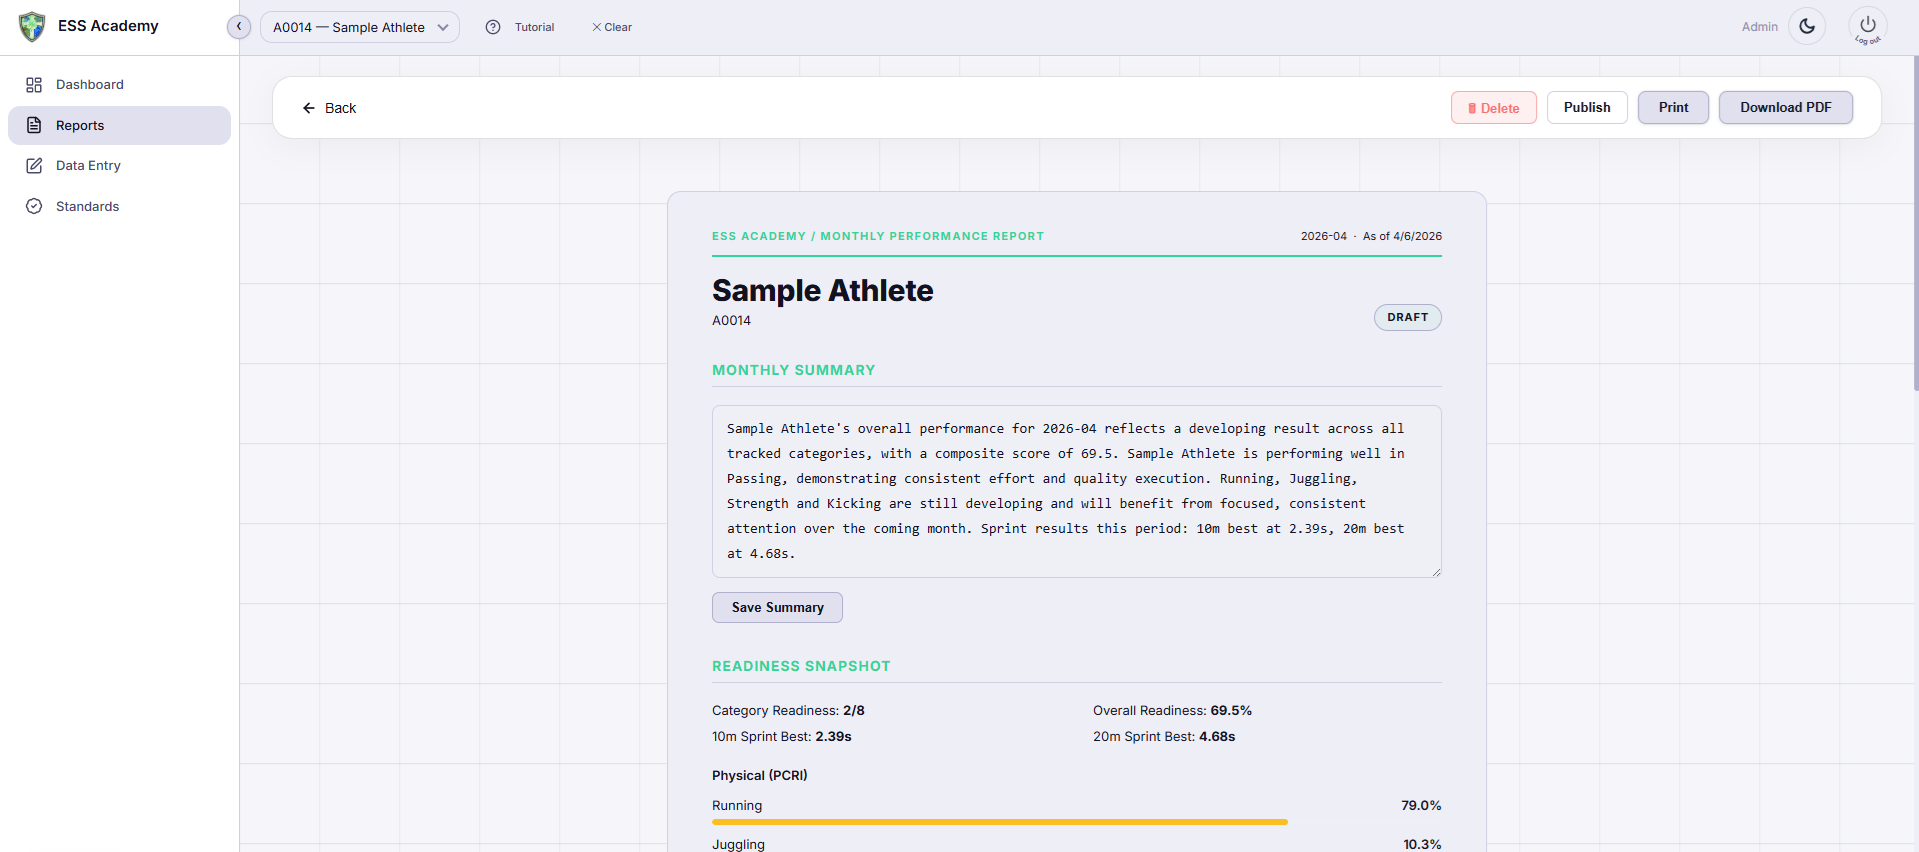This screenshot has height=852, width=1919.
Task: Click the Log out power icon
Action: pyautogui.click(x=1867, y=27)
